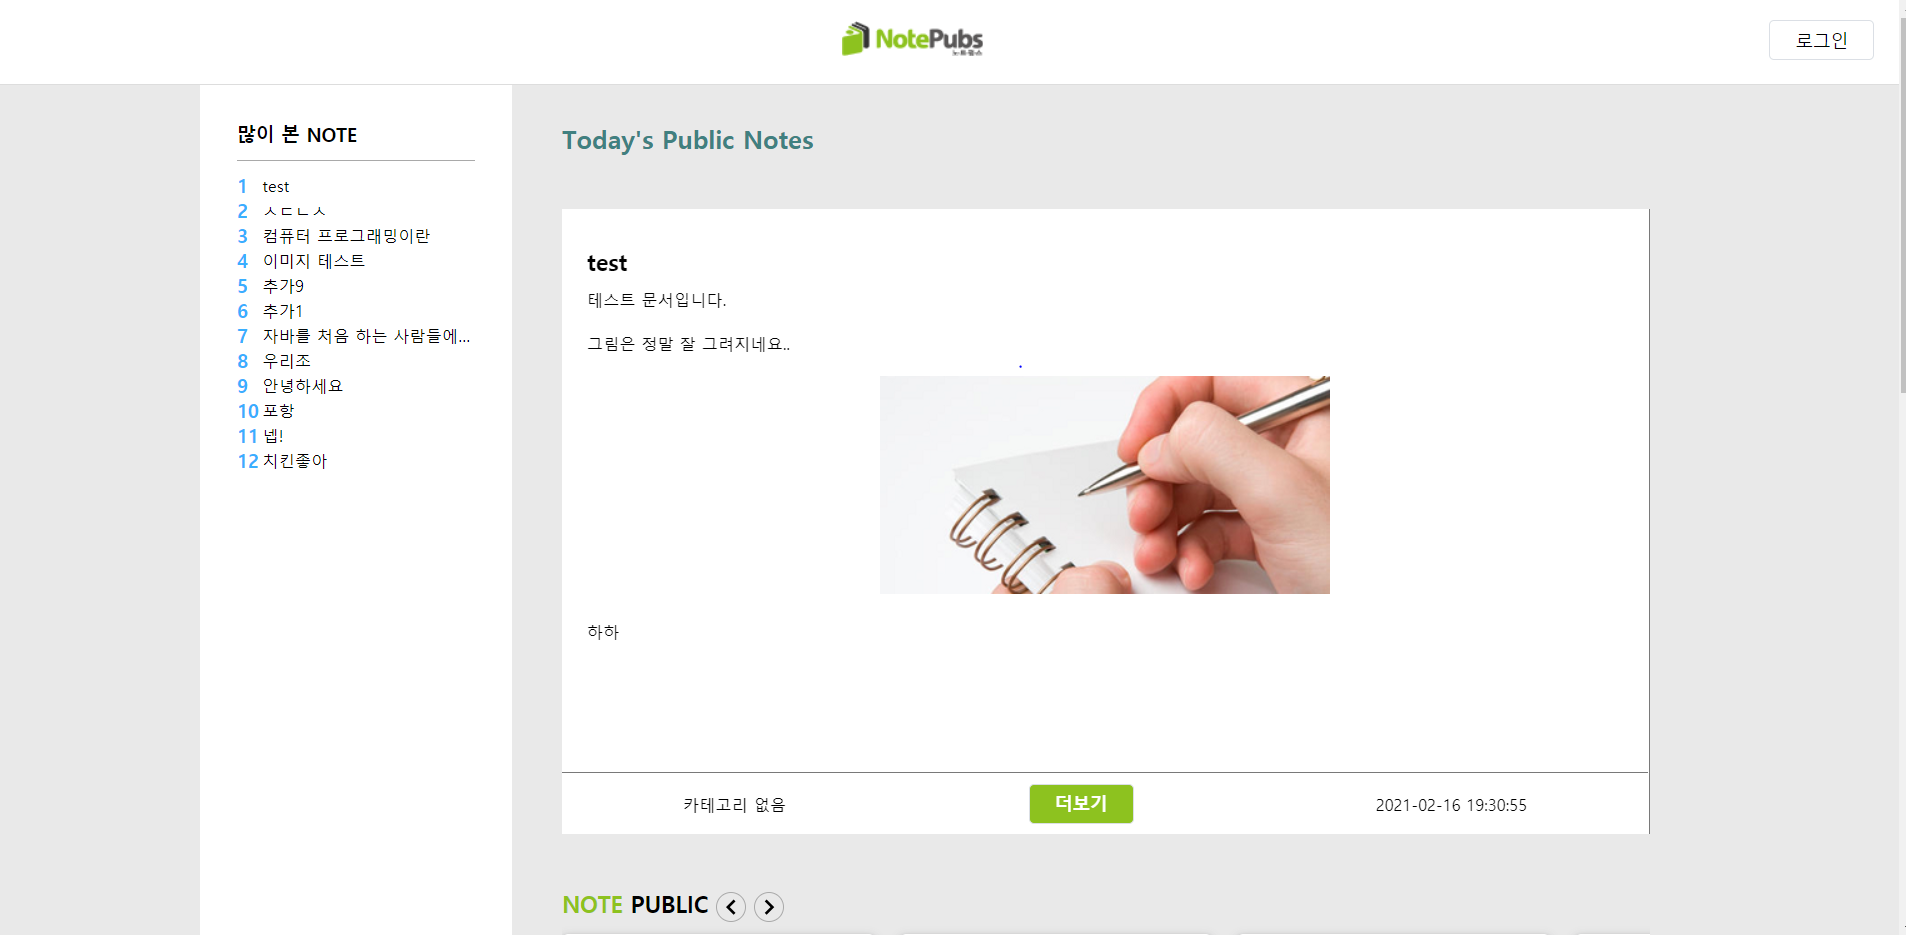Open popular note '안녕하세요'
The image size is (1906, 935).
[303, 386]
